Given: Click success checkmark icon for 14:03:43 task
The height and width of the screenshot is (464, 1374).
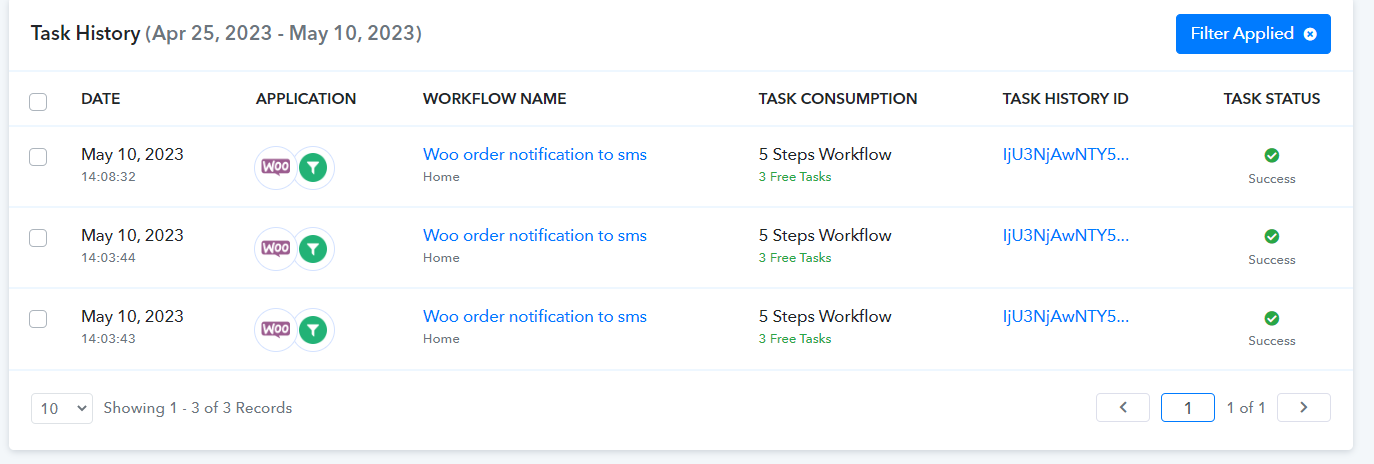Looking at the screenshot, I should (x=1272, y=318).
